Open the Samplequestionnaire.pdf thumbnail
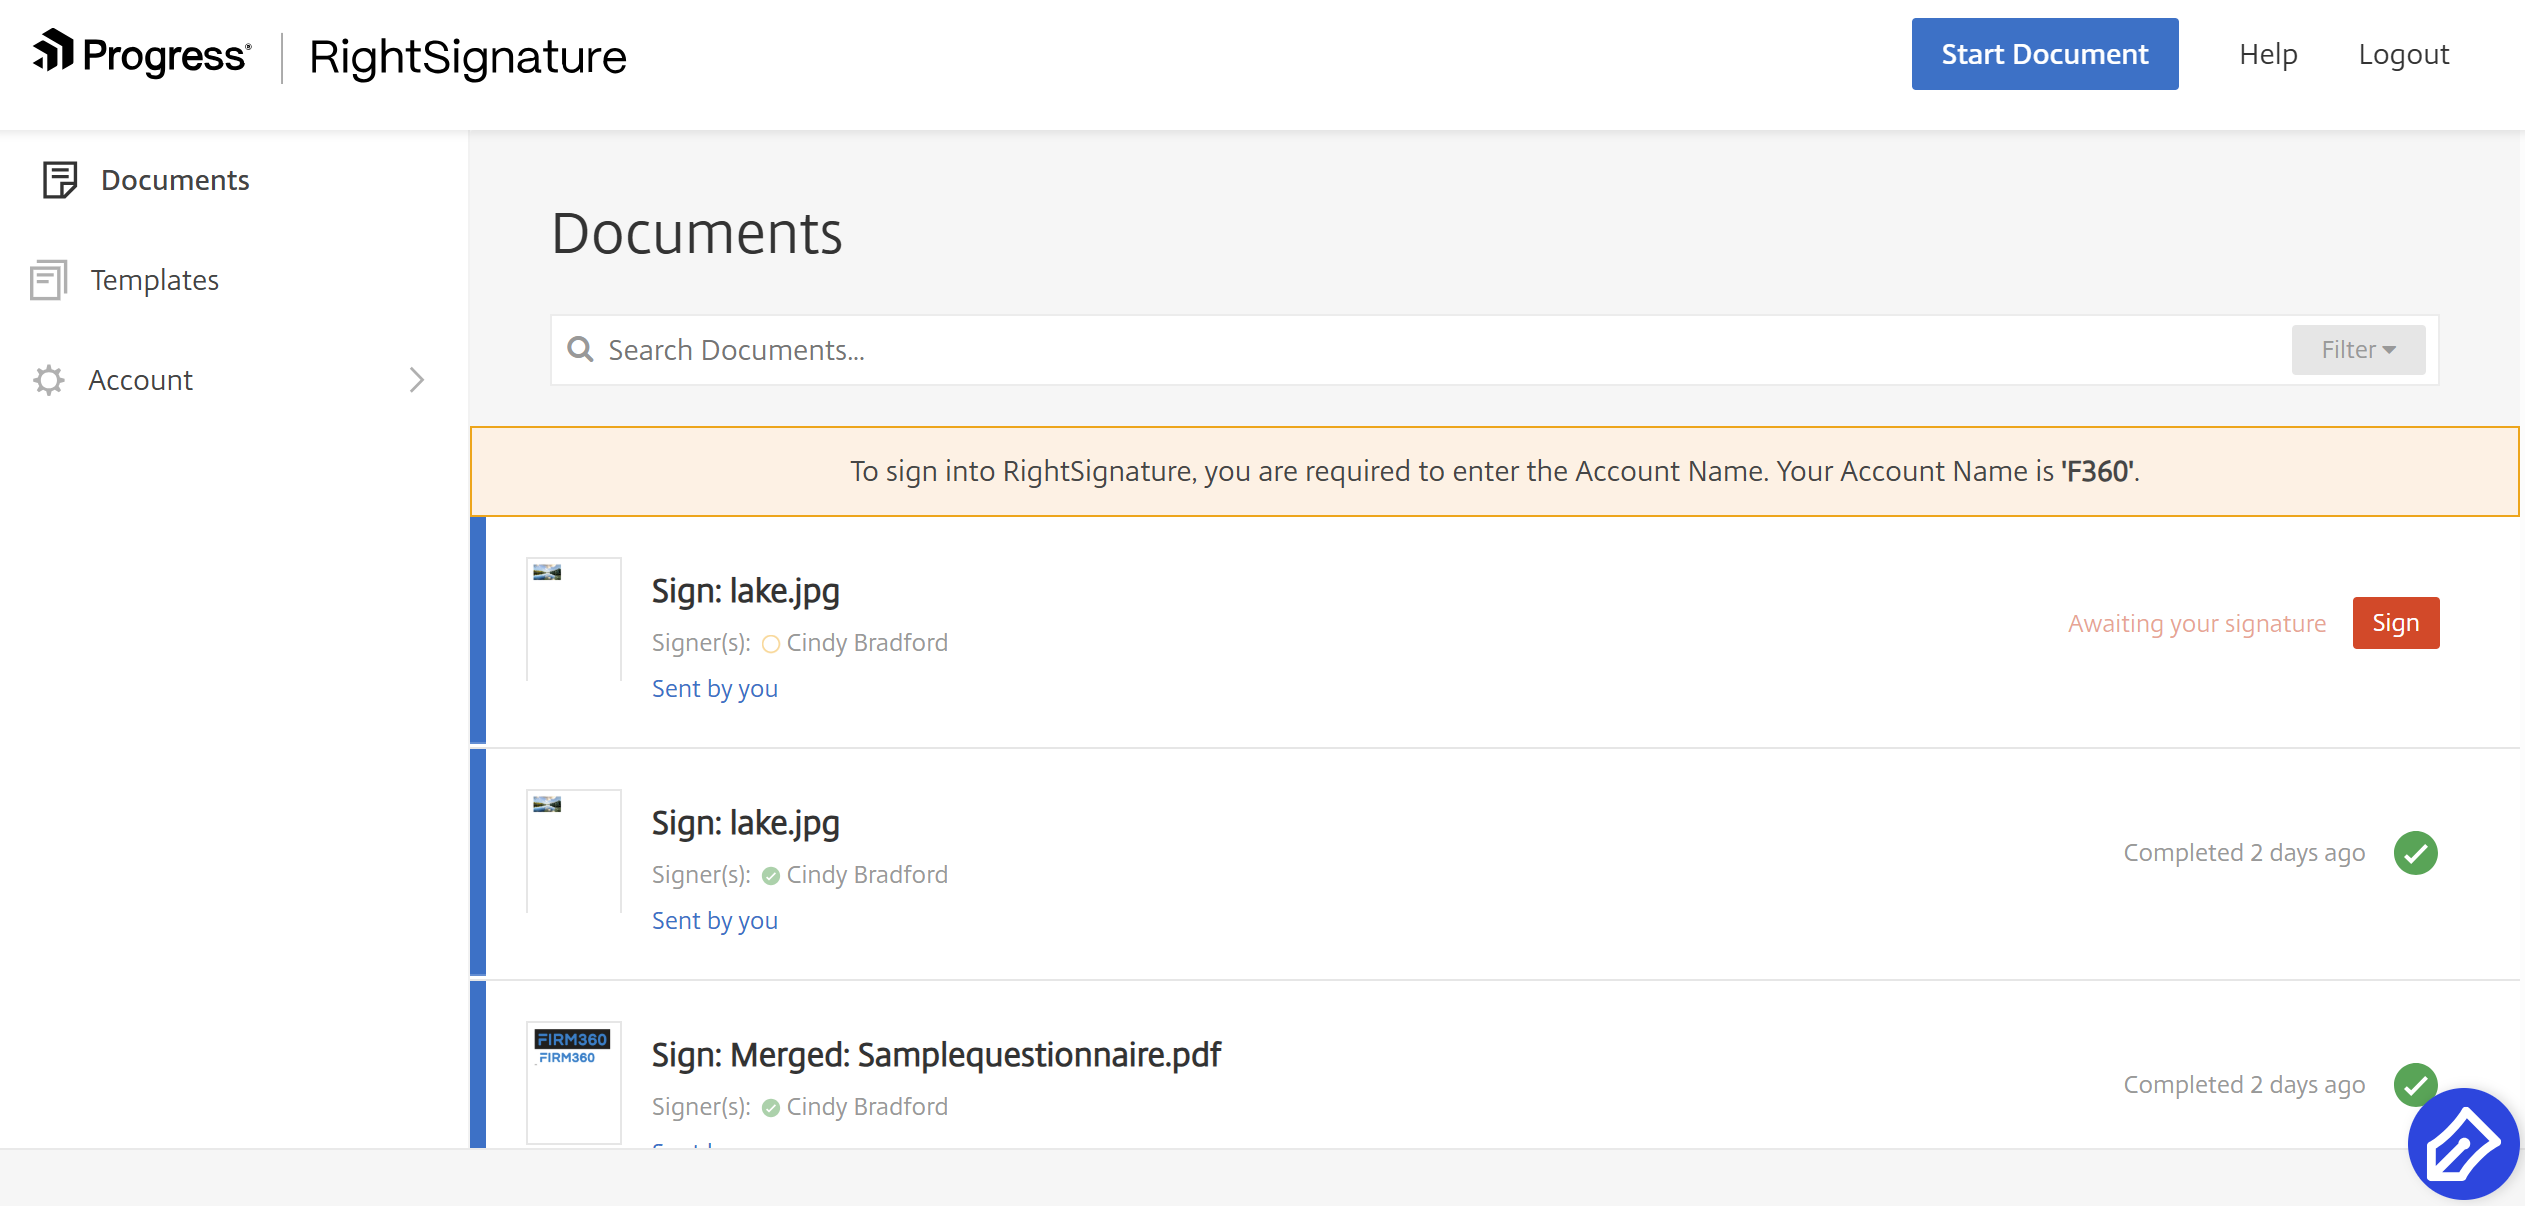 point(573,1082)
